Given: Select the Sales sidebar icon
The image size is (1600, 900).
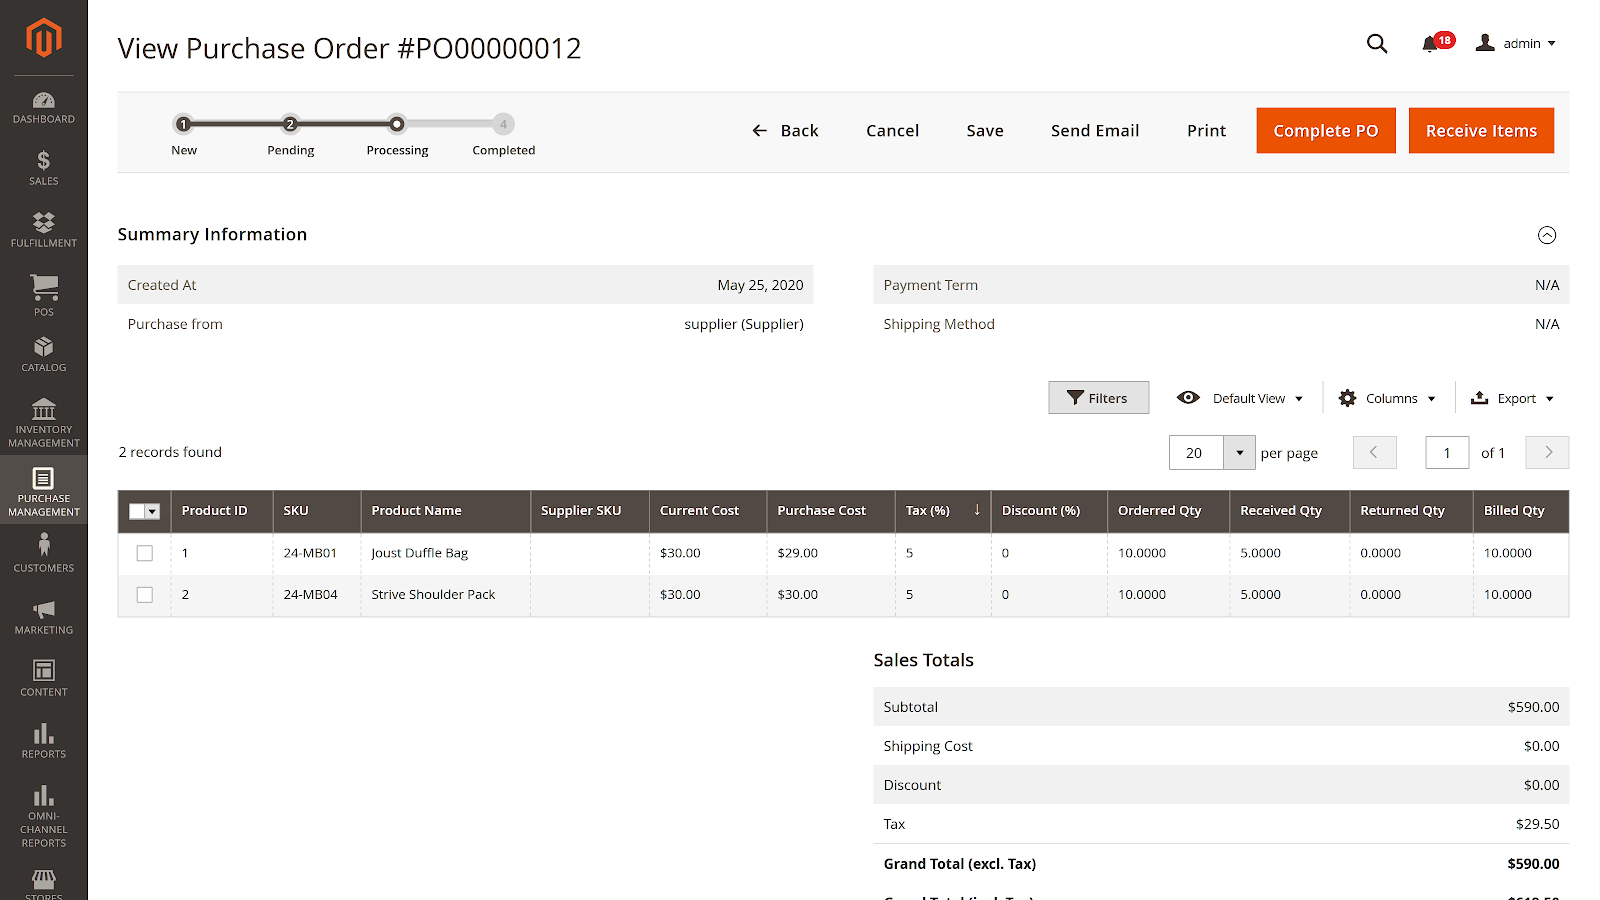Looking at the screenshot, I should pyautogui.click(x=43, y=170).
